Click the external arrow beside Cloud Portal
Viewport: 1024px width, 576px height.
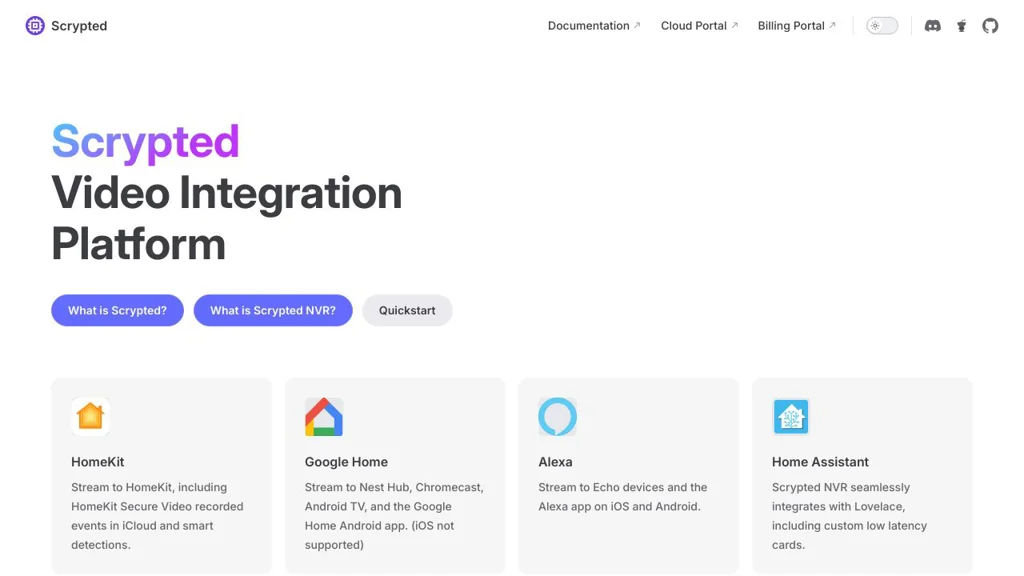pyautogui.click(x=734, y=25)
